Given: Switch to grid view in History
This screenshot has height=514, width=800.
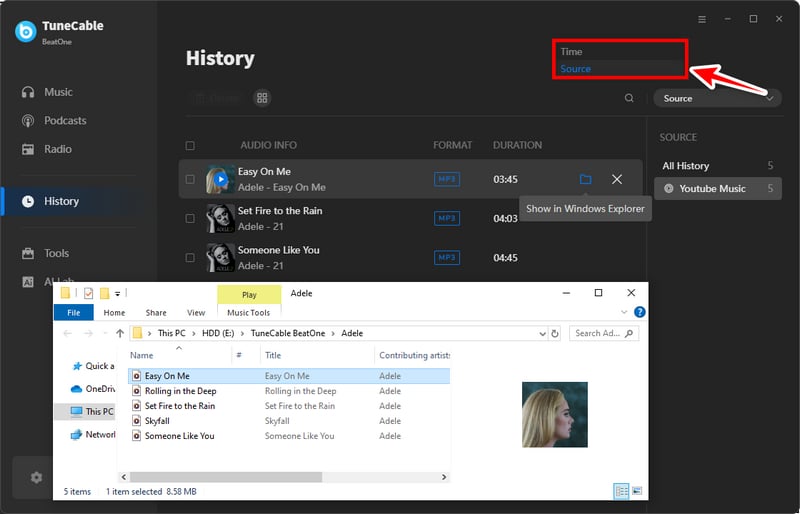Looking at the screenshot, I should pos(262,97).
